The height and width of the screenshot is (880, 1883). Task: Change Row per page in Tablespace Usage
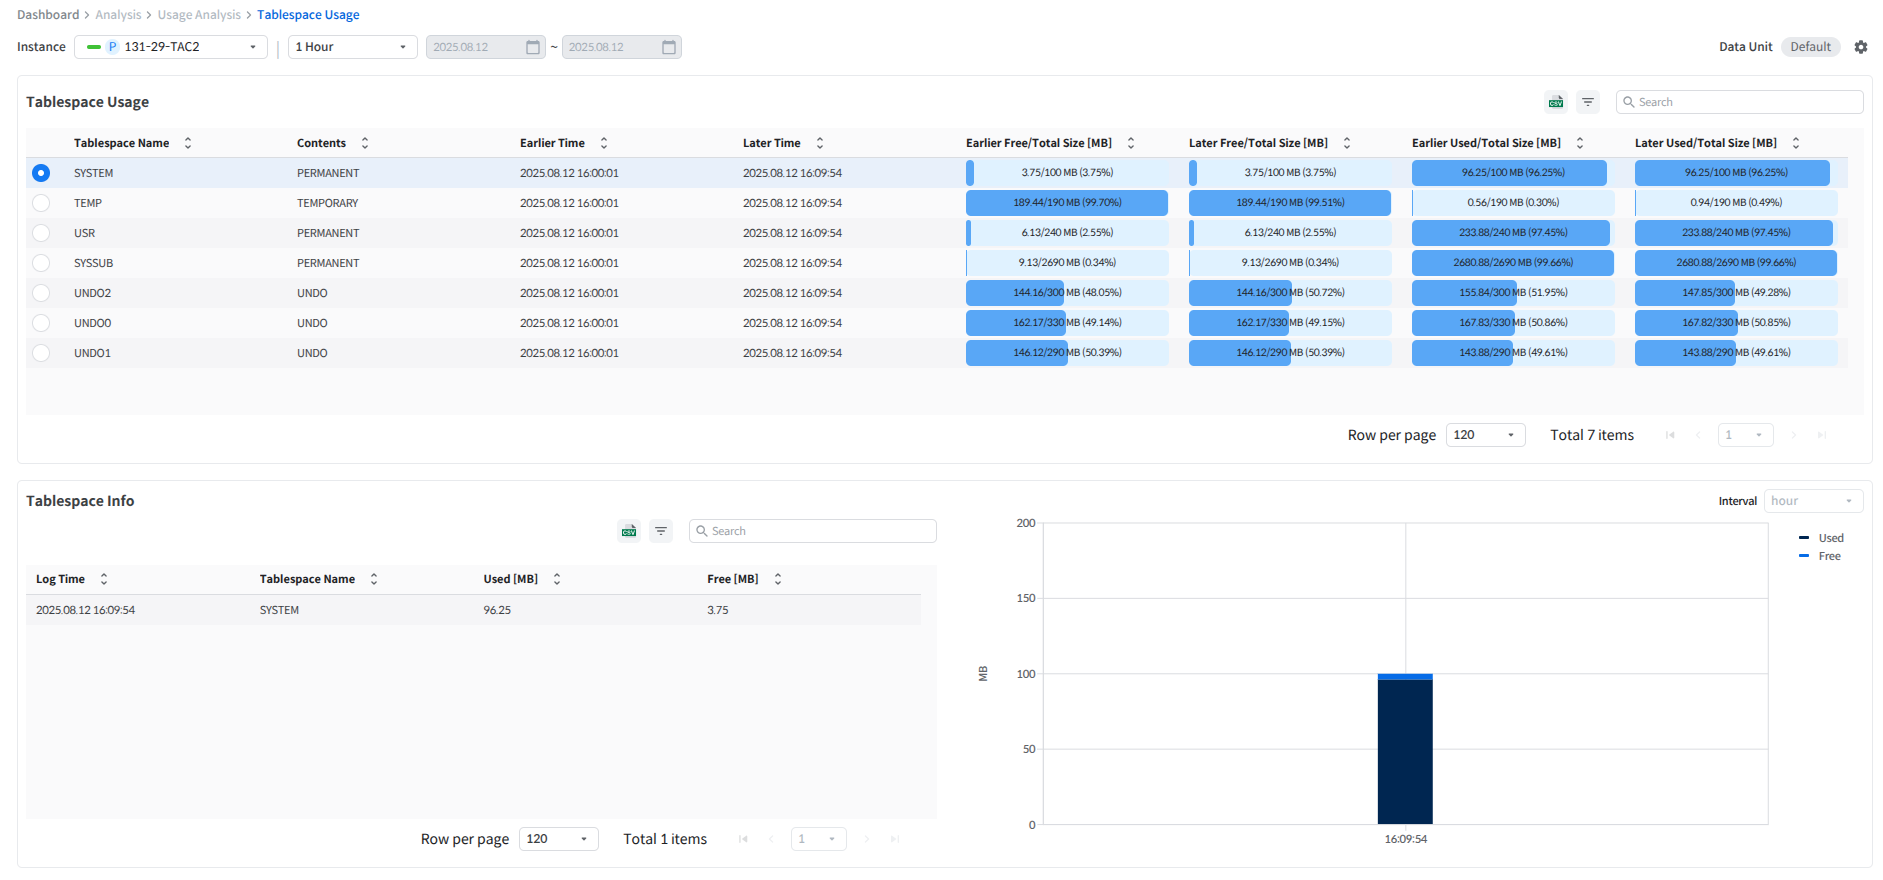pos(1485,435)
